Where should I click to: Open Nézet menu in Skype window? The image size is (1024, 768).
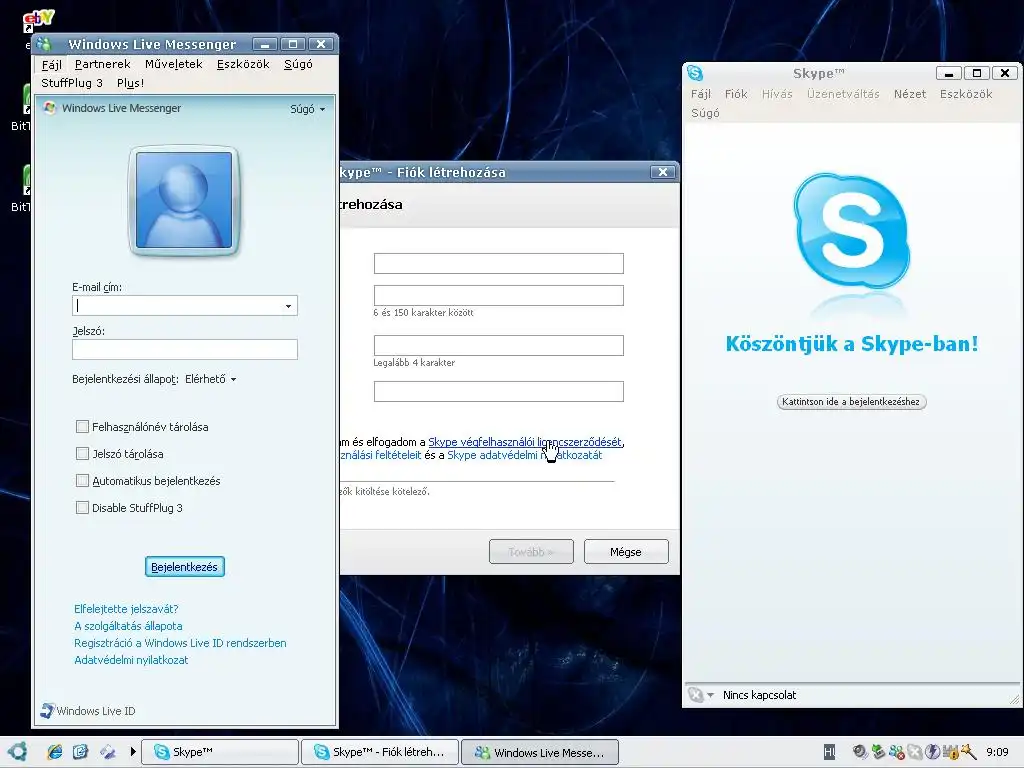click(x=910, y=94)
